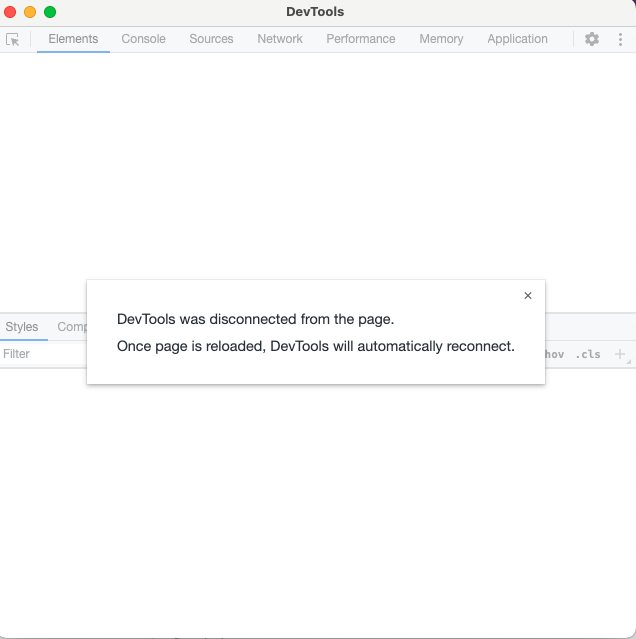Image resolution: width=636 pixels, height=639 pixels.
Task: Switch to the Elements tab
Action: pyautogui.click(x=73, y=39)
